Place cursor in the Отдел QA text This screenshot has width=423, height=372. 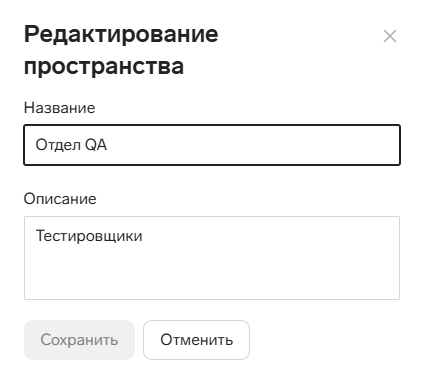71,145
